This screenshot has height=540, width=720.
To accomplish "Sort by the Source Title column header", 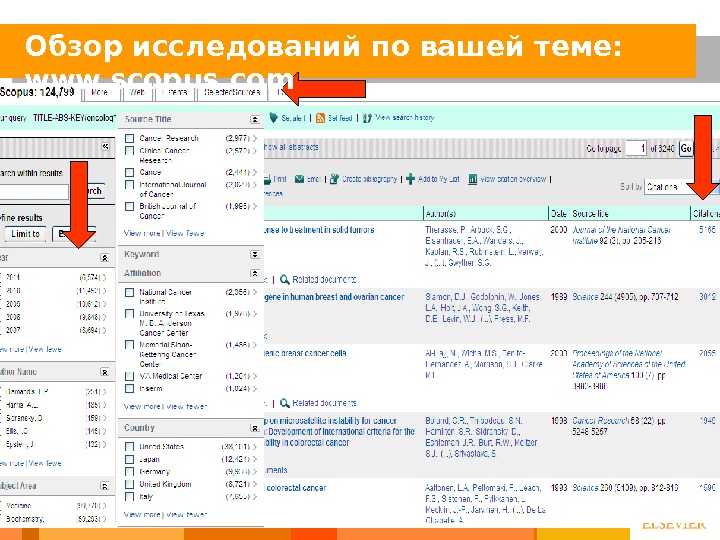I will 590,214.
